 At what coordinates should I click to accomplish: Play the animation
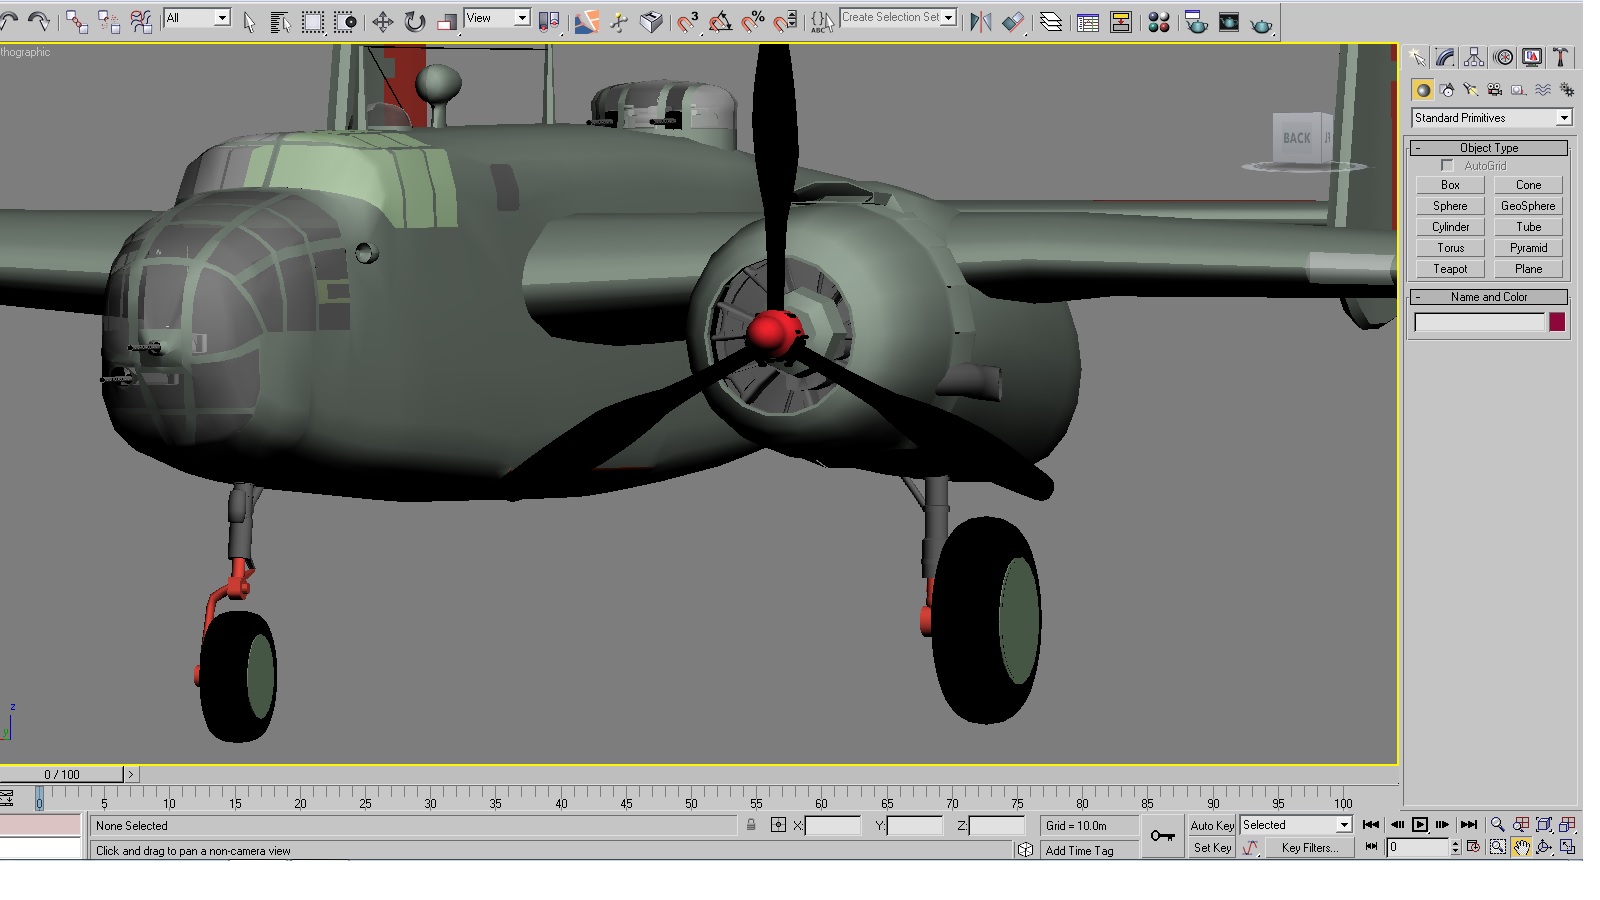(1420, 825)
